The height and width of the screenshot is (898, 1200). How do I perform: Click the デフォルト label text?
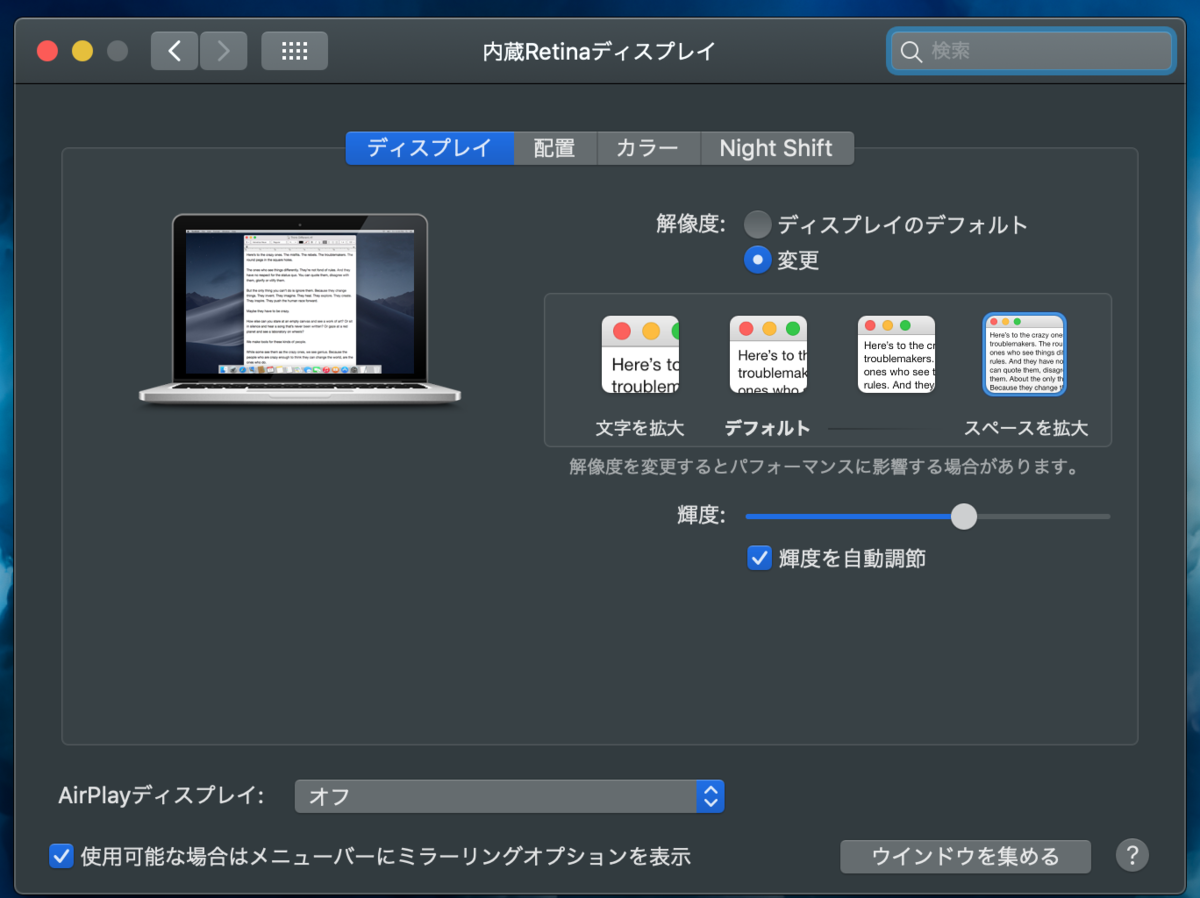pyautogui.click(x=767, y=428)
